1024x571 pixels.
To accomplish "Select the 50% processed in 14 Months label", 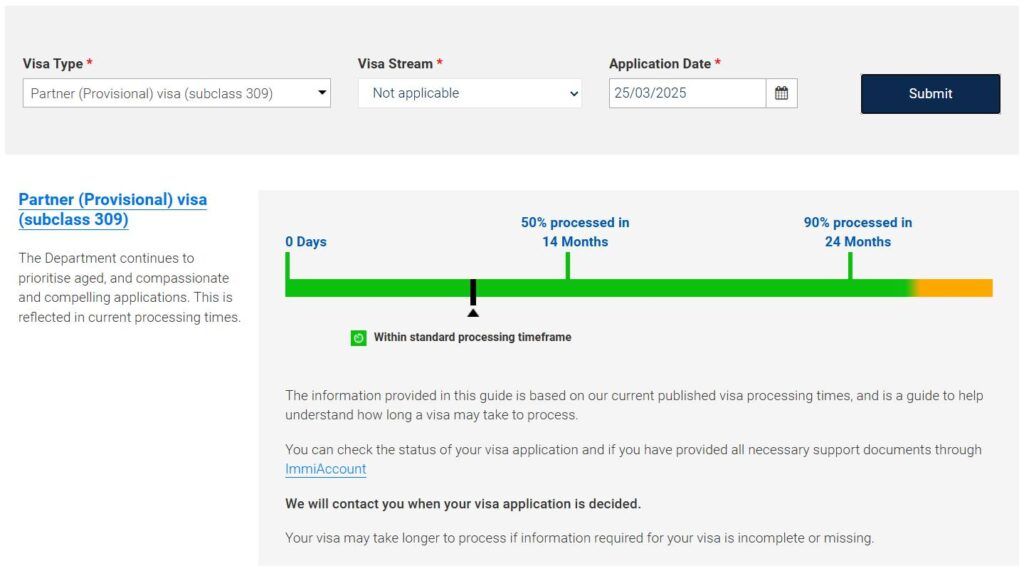I will (x=575, y=232).
